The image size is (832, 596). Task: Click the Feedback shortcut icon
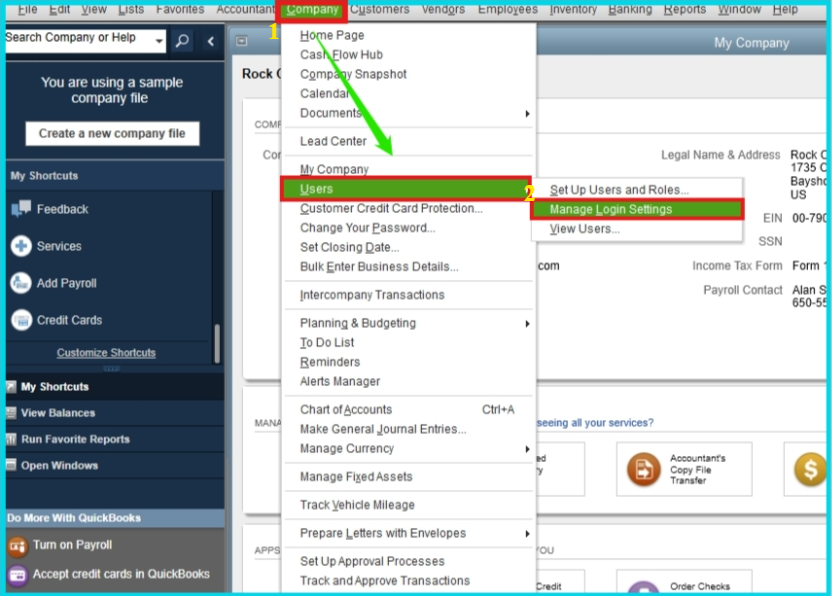[21, 209]
